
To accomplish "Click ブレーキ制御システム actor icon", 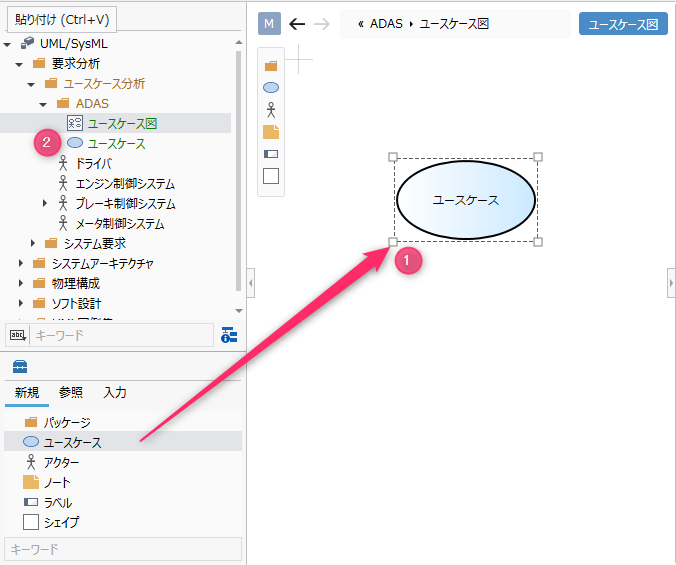I will click(x=63, y=203).
